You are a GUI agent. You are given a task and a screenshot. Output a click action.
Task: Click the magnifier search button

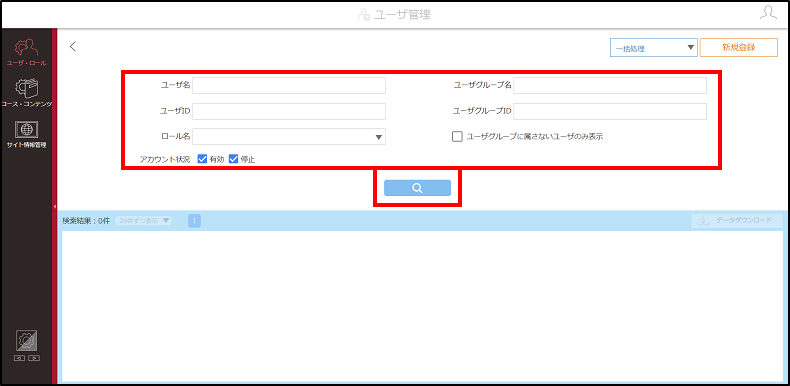(417, 188)
